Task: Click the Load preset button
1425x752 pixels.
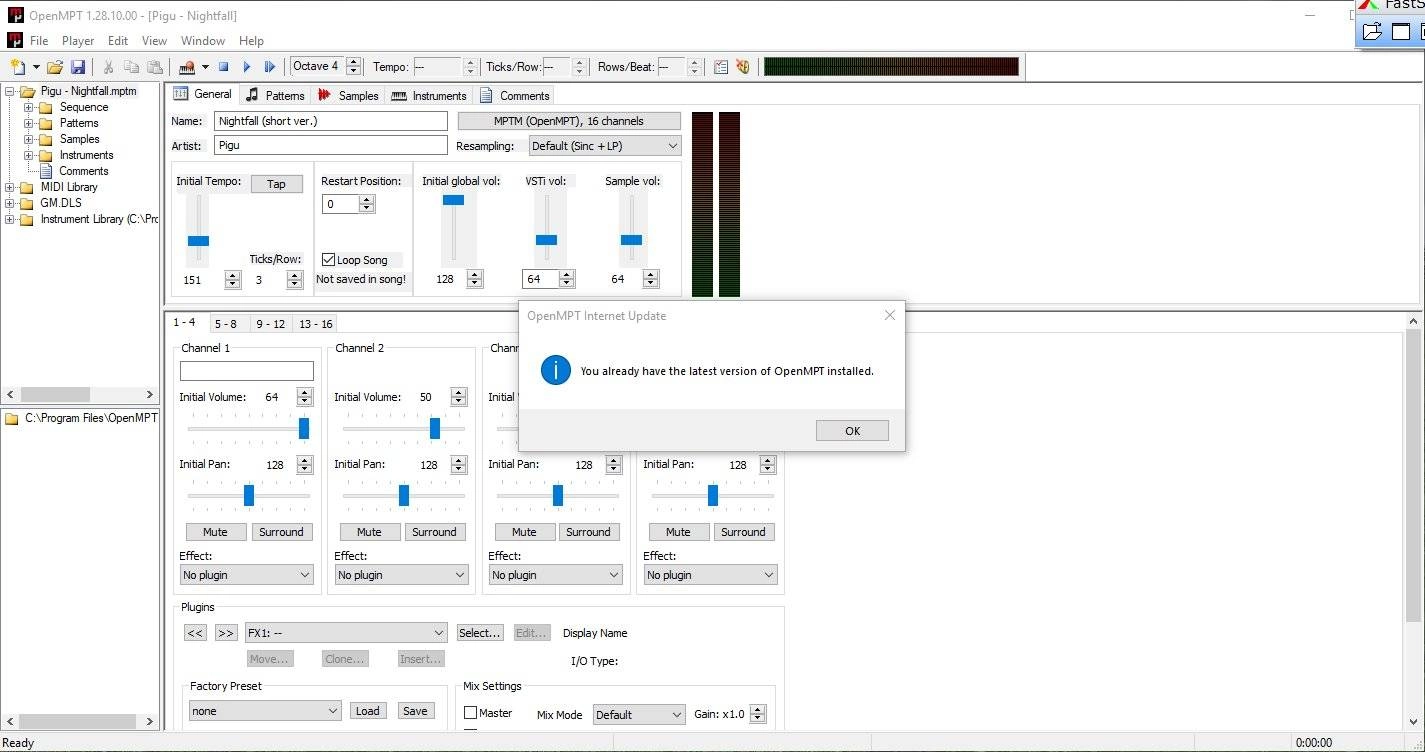Action: point(367,711)
